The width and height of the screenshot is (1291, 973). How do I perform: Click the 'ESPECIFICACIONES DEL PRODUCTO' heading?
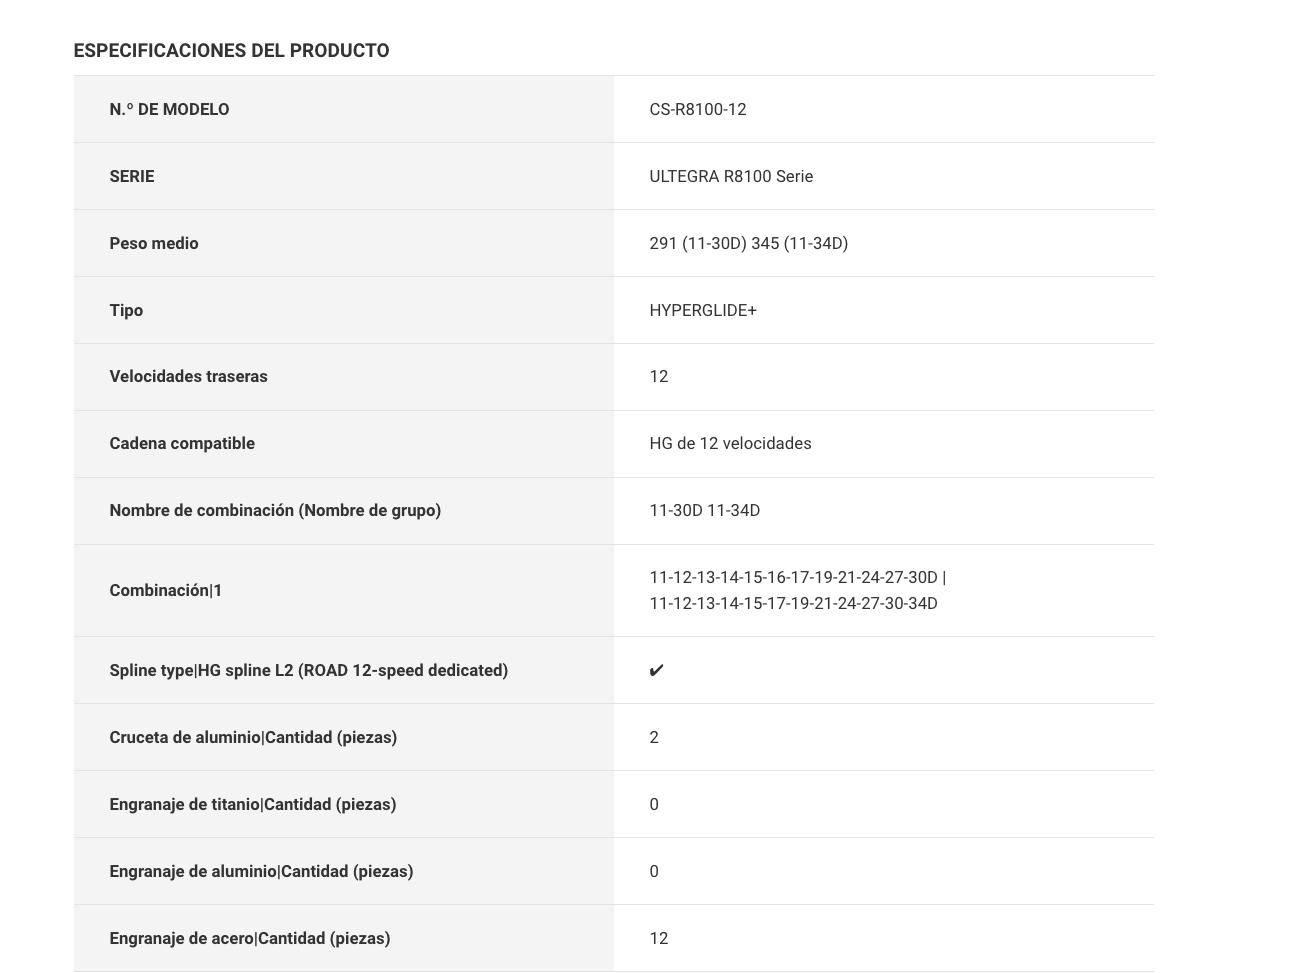tap(231, 51)
